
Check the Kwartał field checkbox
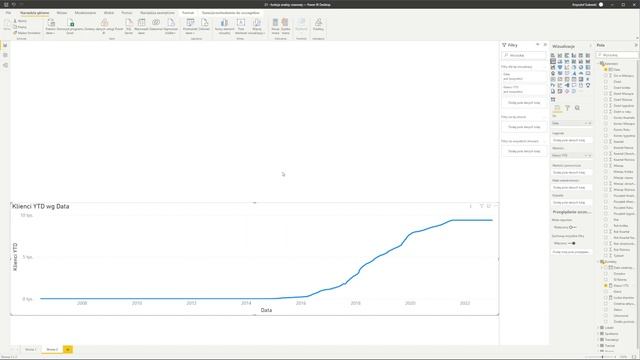point(606,142)
